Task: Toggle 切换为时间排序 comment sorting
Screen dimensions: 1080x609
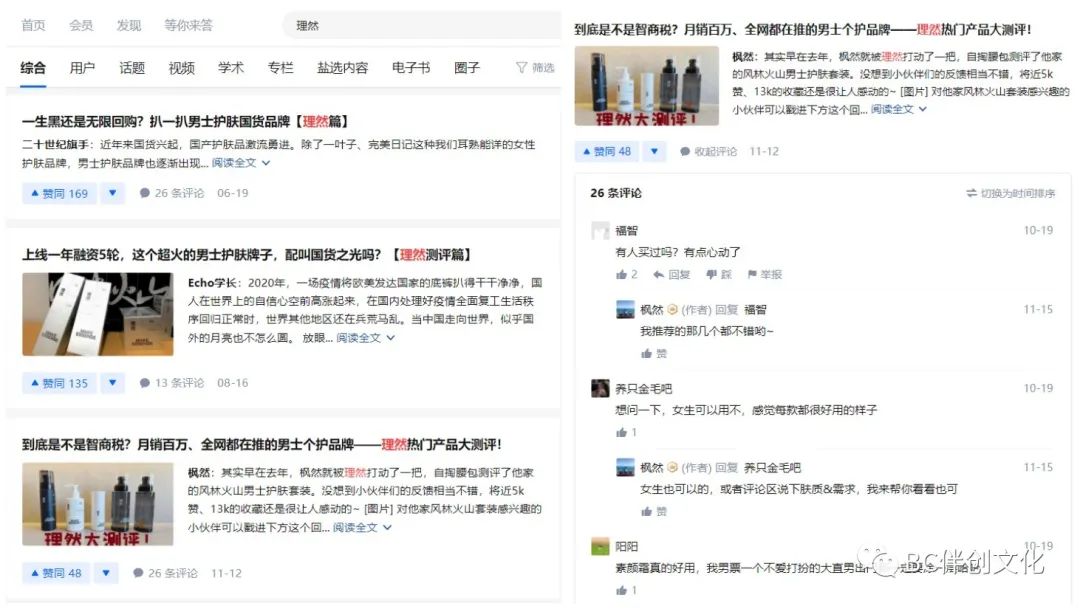Action: point(1010,194)
